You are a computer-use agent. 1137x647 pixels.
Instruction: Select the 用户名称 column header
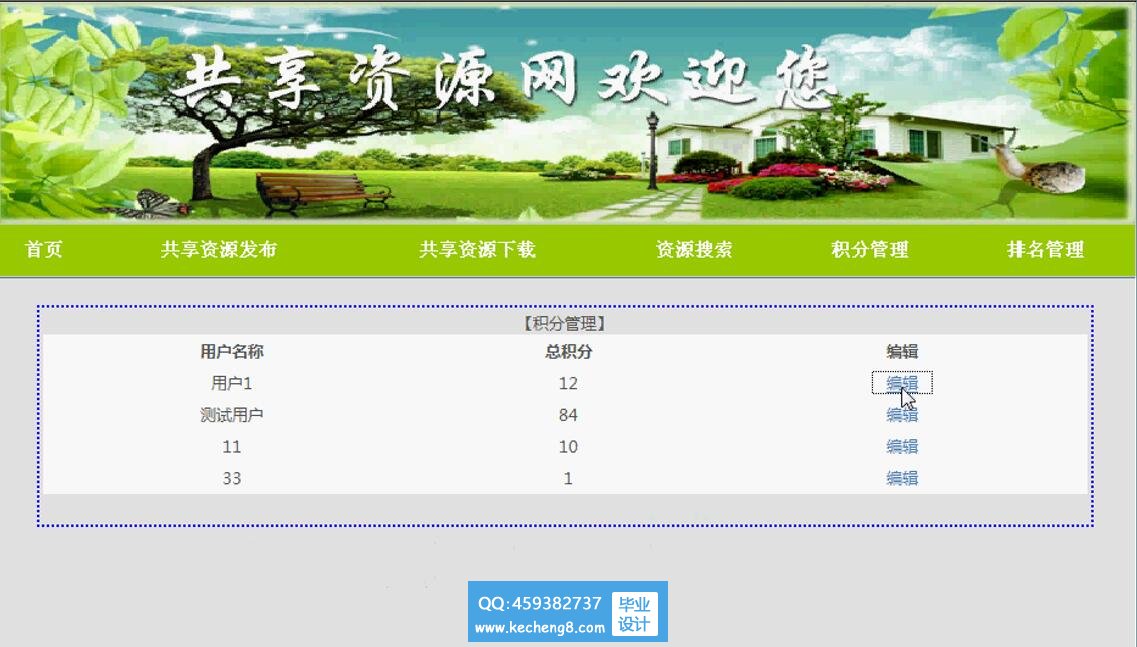232,352
